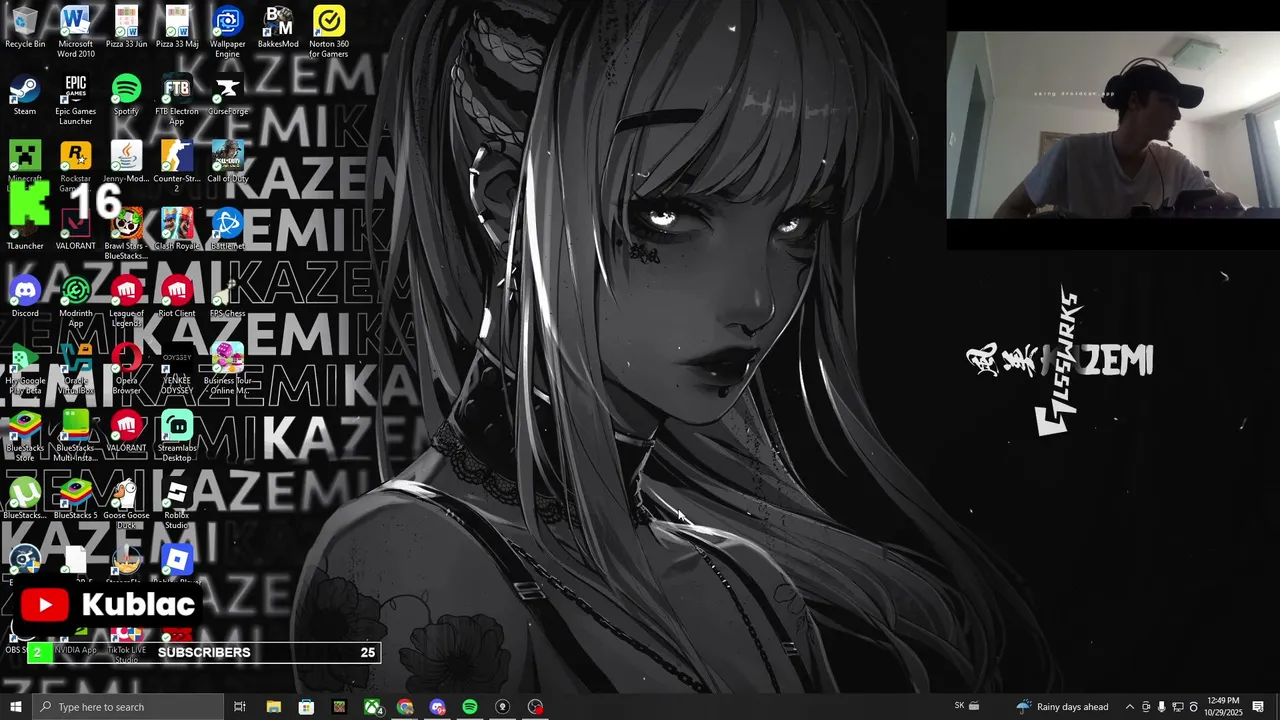
Task: Open Rockstar Games Launcher icon
Action: [x=76, y=167]
